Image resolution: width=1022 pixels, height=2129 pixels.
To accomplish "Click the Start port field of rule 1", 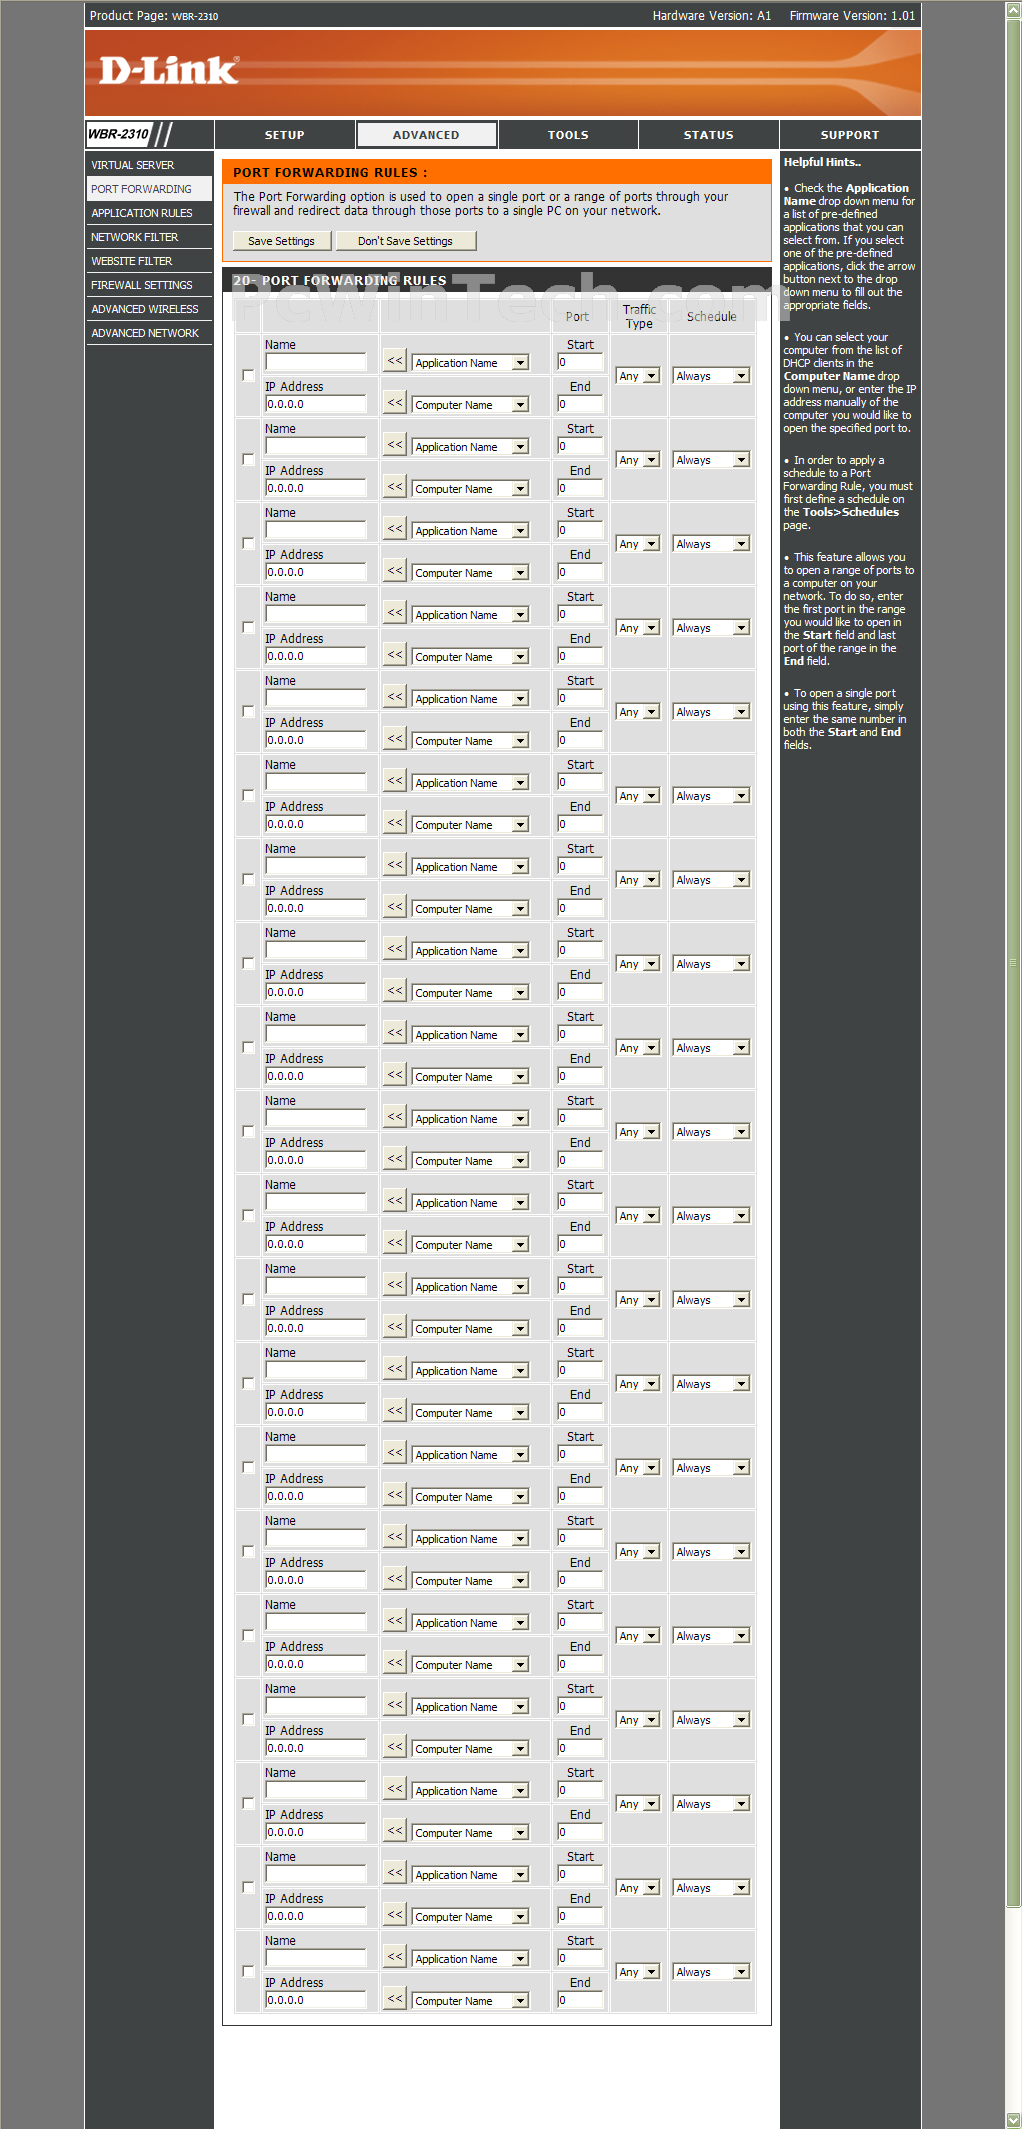I will point(580,362).
